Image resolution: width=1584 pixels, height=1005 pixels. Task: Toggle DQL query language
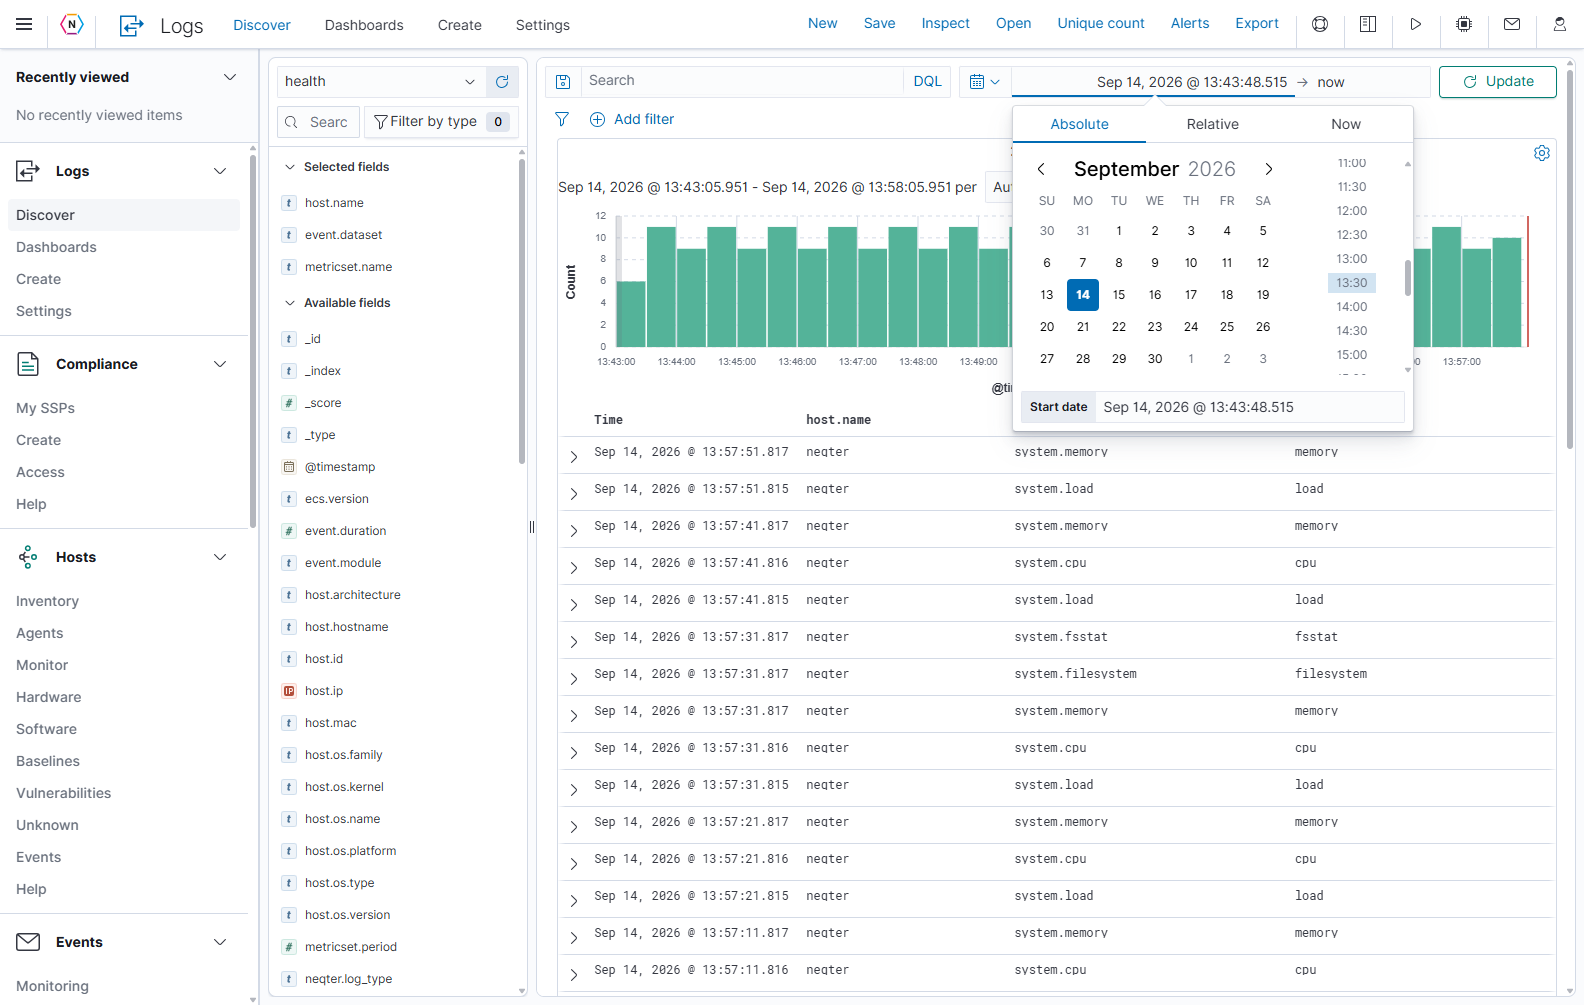point(928,81)
